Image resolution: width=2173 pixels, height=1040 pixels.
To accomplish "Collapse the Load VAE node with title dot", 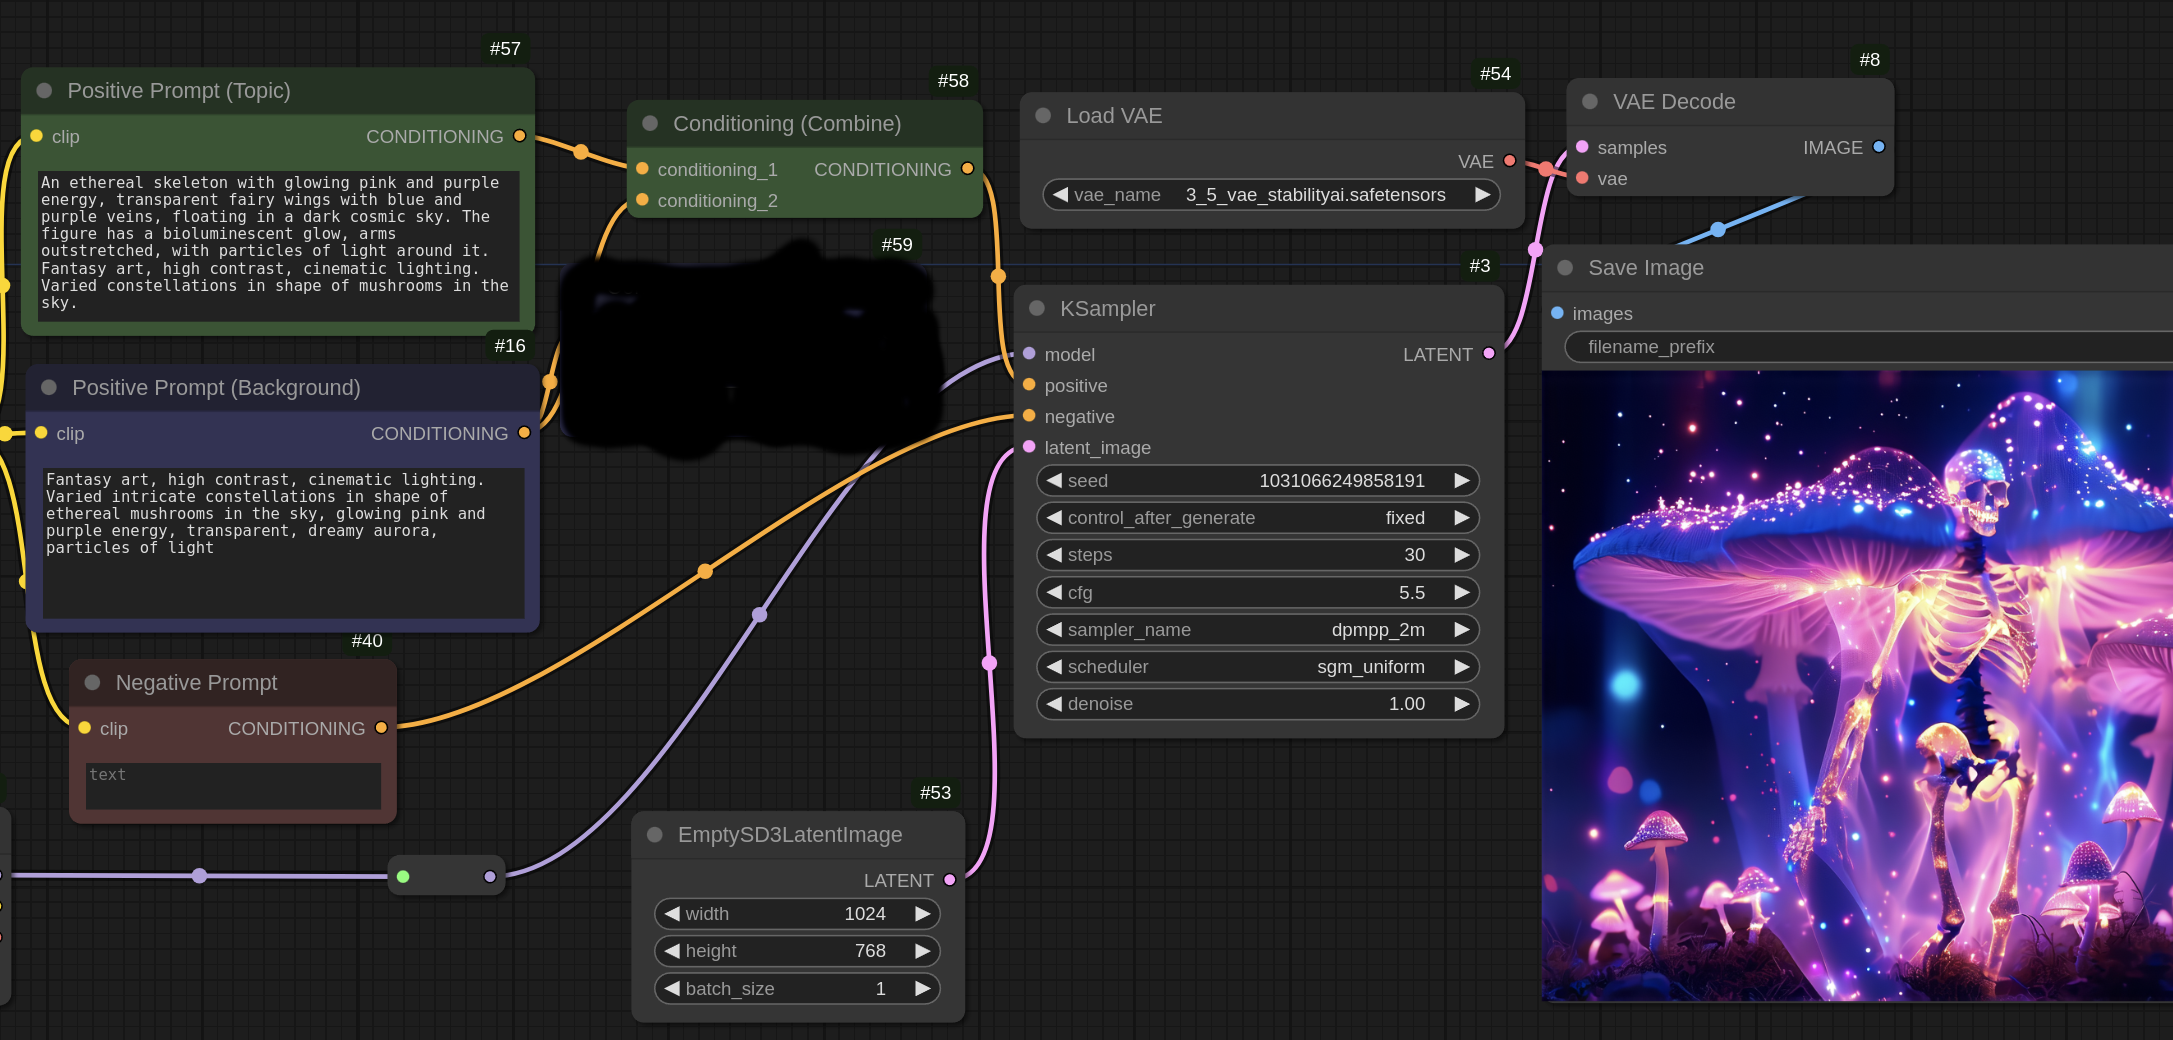I will pos(1043,116).
